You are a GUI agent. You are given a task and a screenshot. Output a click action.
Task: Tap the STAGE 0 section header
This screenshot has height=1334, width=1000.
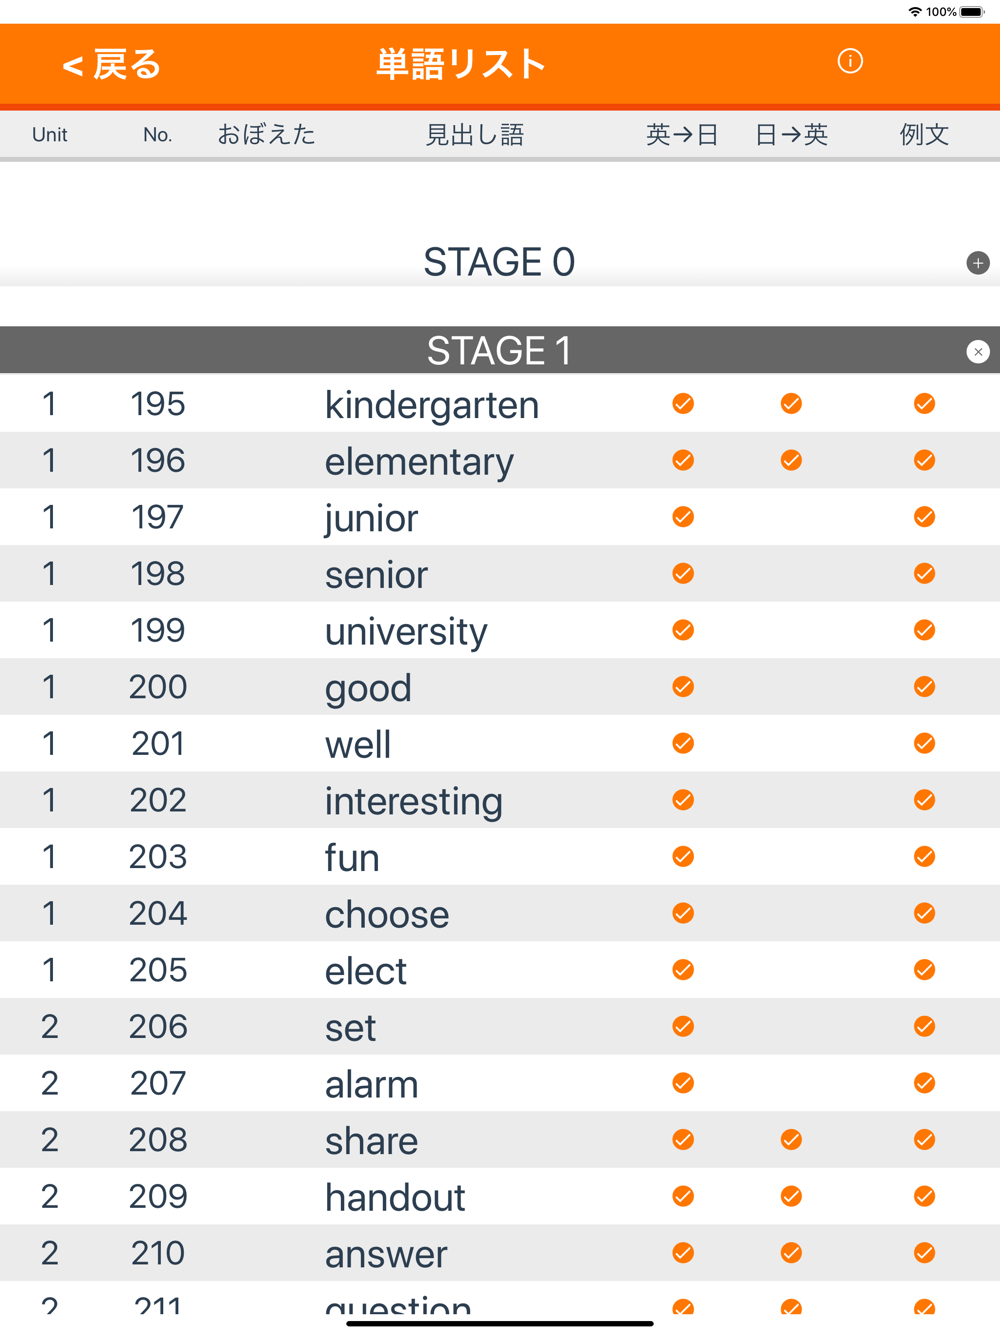tap(499, 262)
